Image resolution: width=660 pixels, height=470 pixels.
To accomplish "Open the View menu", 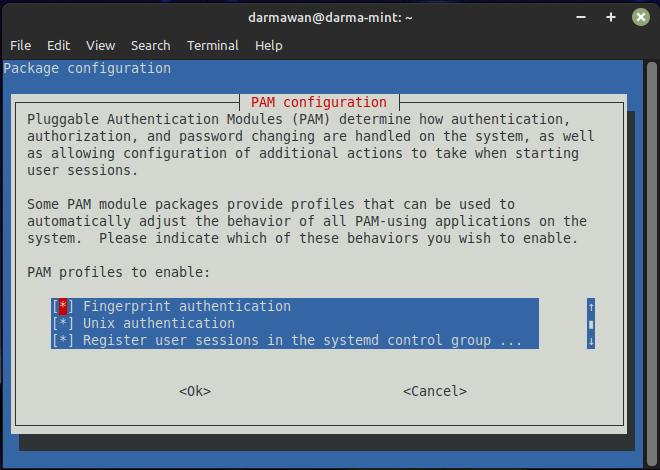I will [x=101, y=45].
